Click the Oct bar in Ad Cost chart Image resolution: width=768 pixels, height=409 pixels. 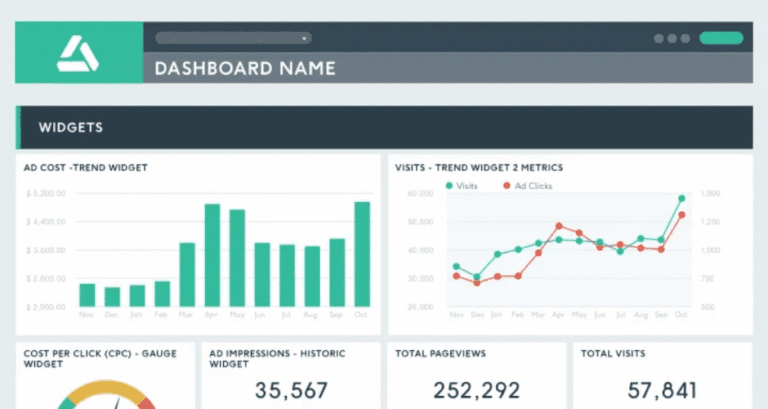[x=362, y=254]
